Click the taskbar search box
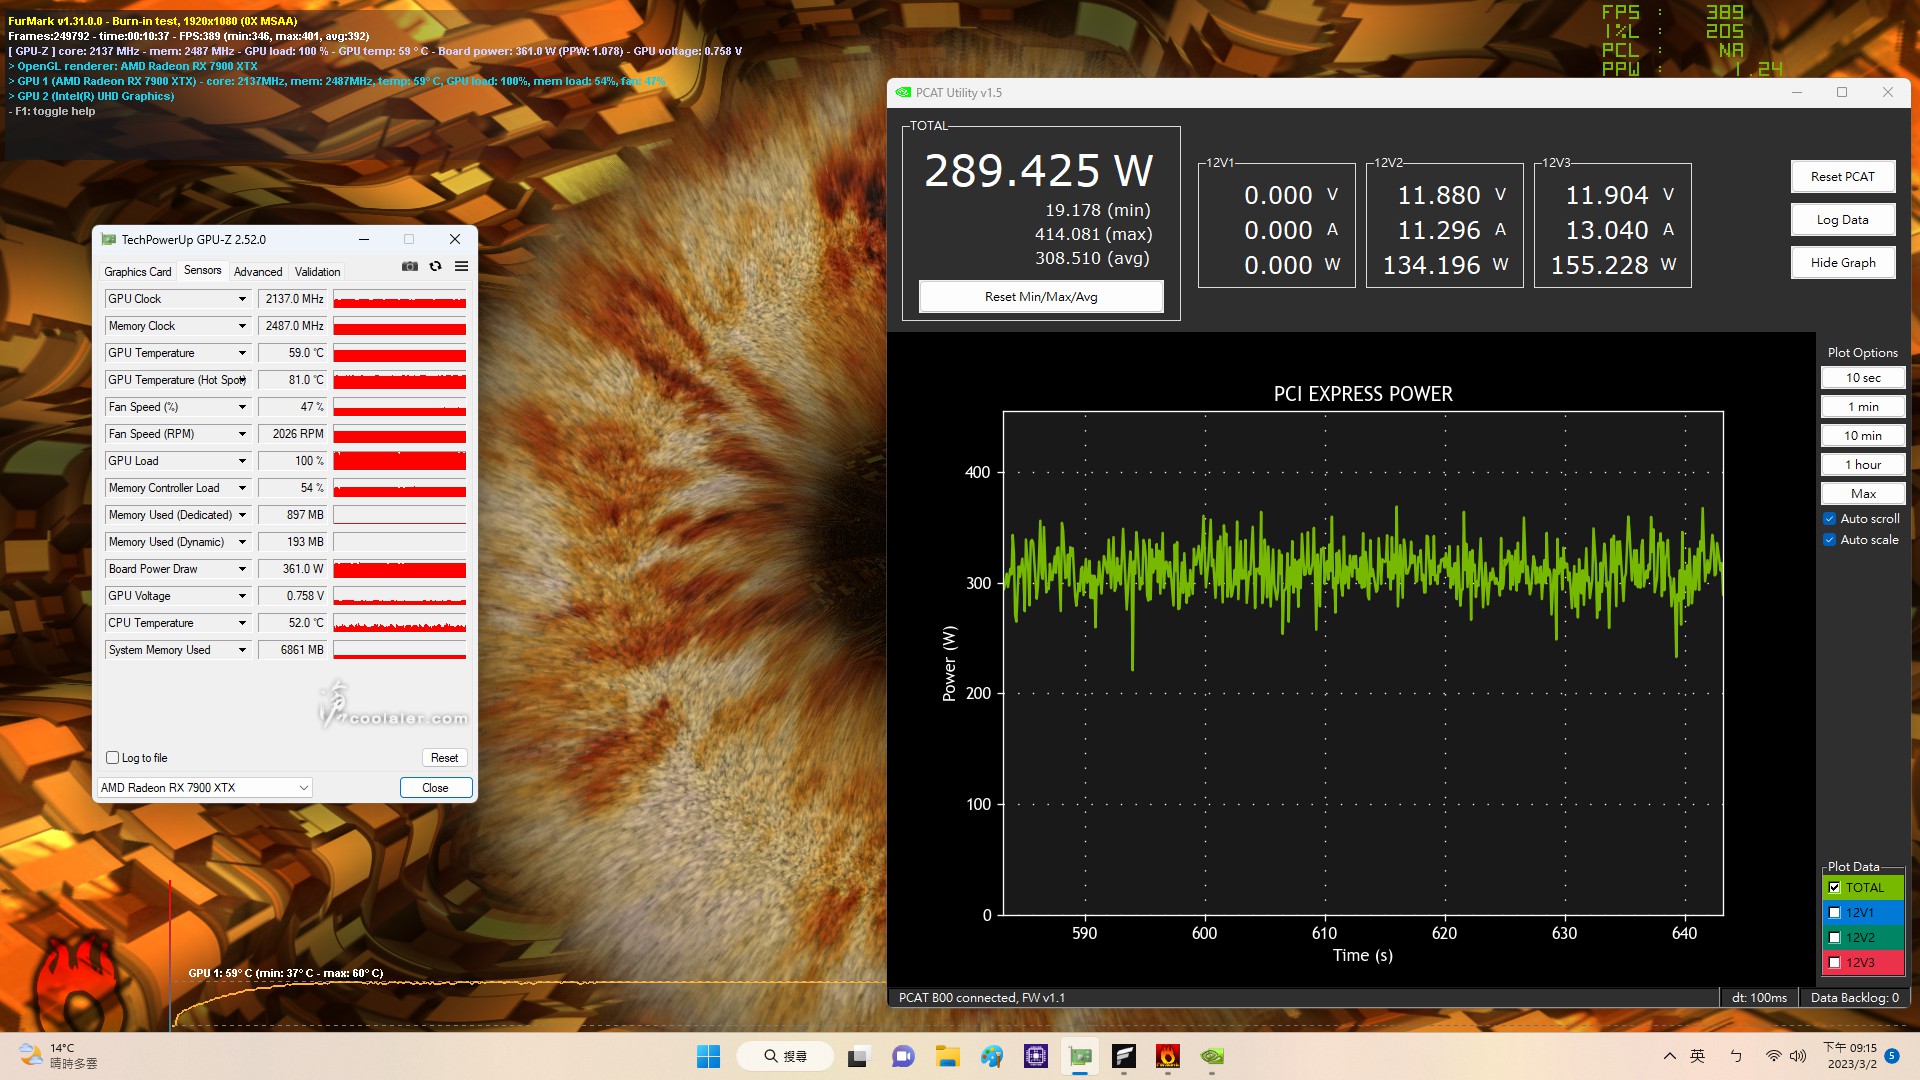This screenshot has height=1080, width=1920. coord(785,1056)
